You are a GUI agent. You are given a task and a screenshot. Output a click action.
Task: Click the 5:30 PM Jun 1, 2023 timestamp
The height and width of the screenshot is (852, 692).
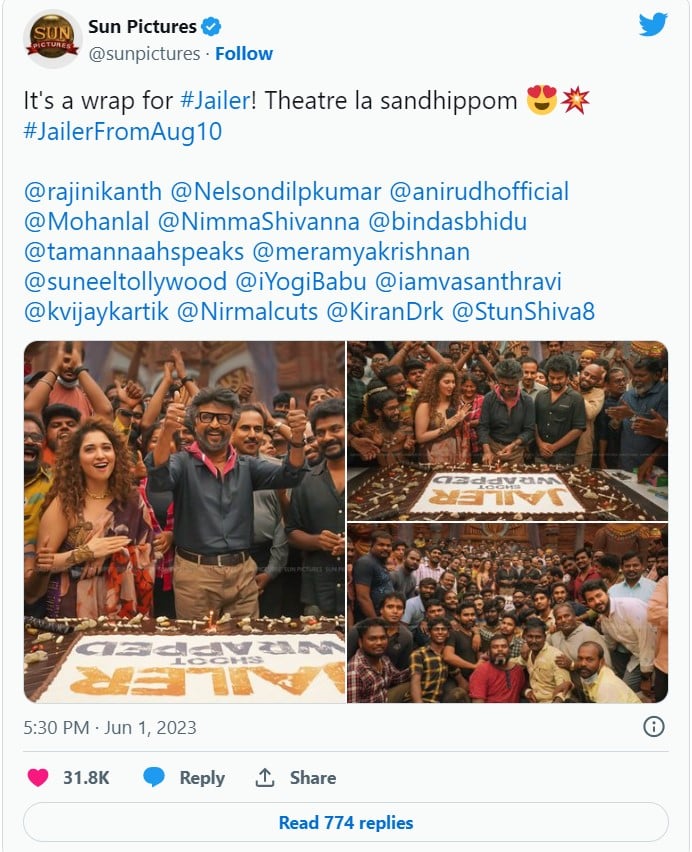point(110,727)
